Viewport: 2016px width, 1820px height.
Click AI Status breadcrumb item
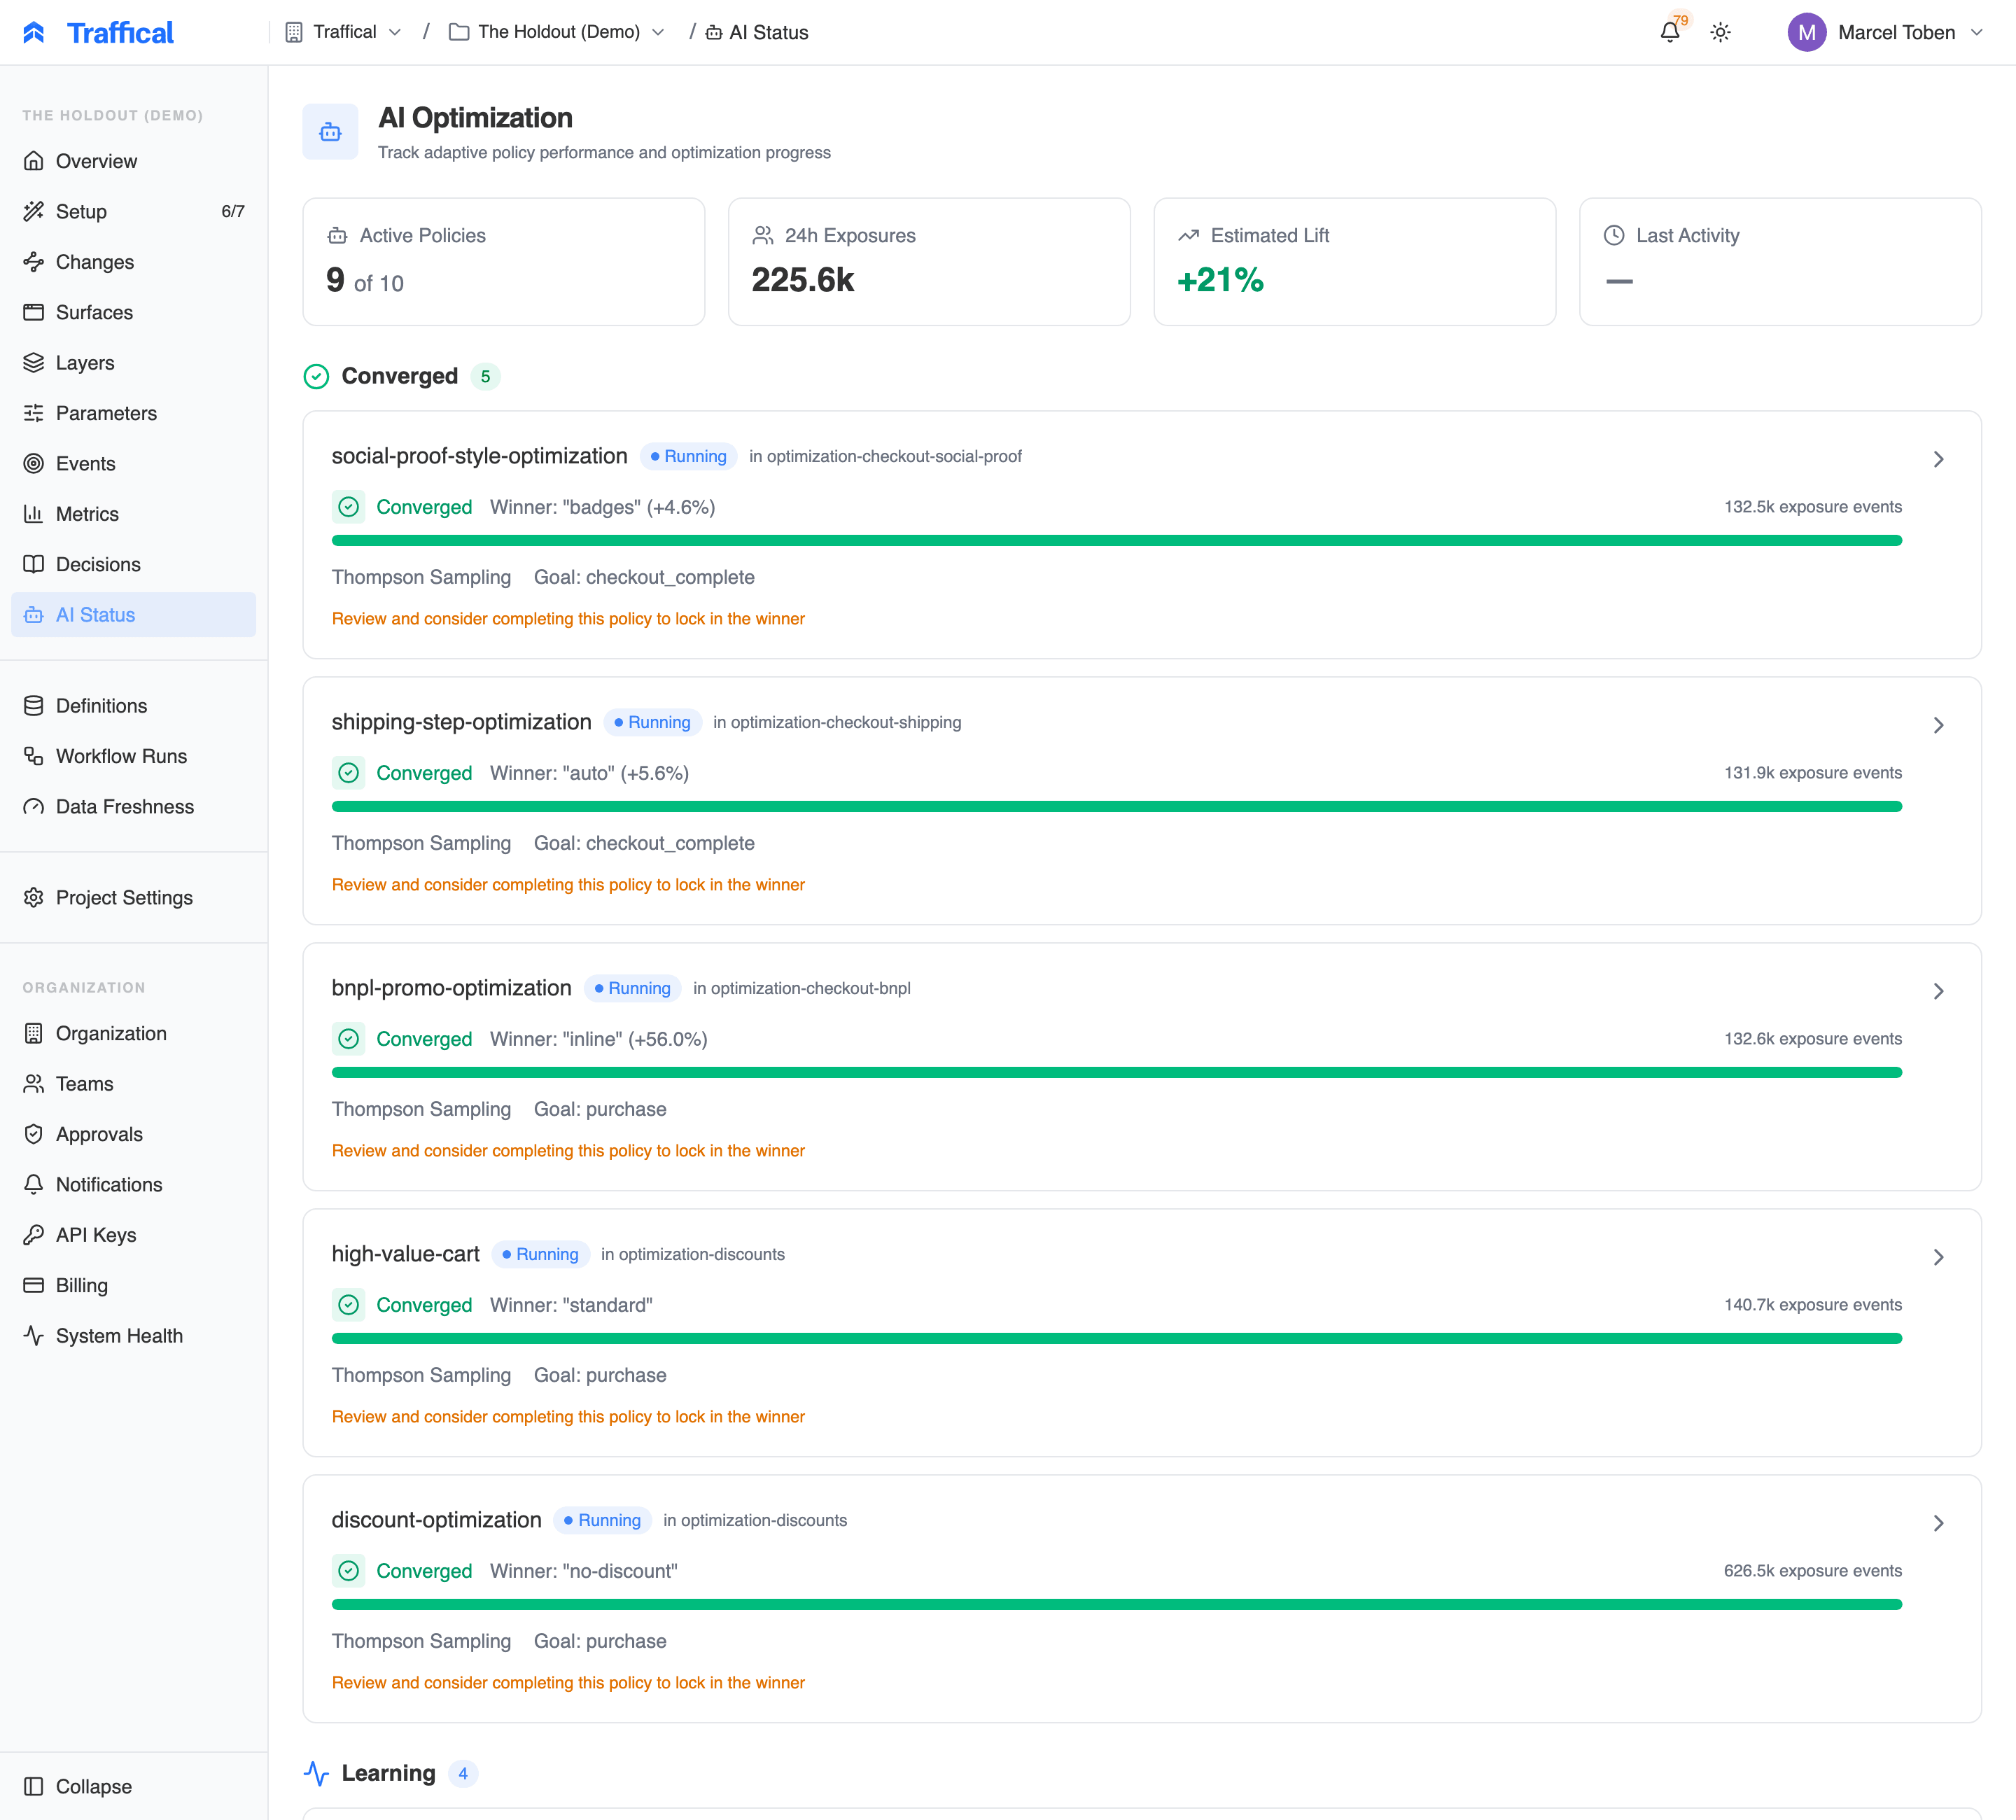pos(757,32)
